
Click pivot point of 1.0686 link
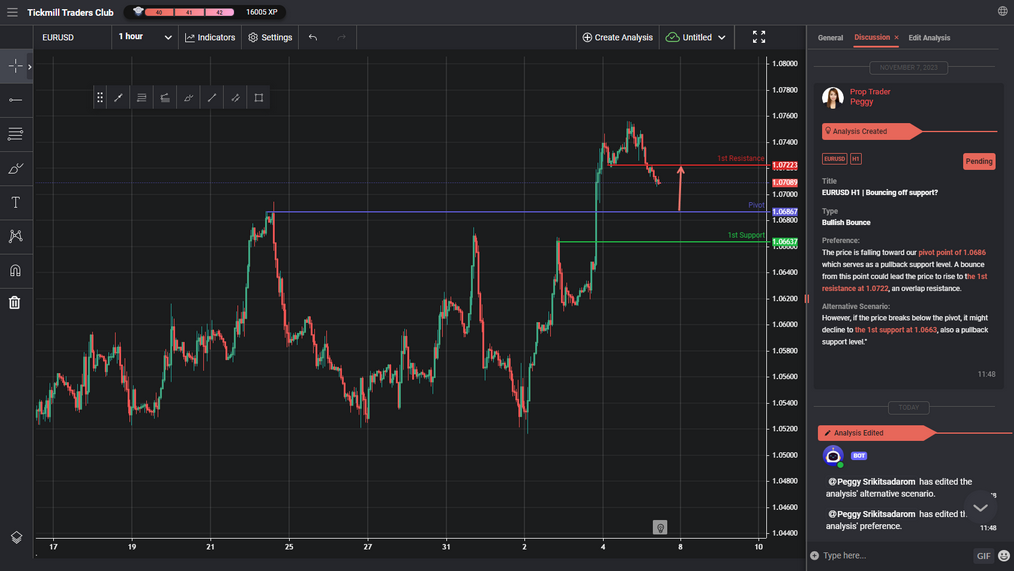952,253
